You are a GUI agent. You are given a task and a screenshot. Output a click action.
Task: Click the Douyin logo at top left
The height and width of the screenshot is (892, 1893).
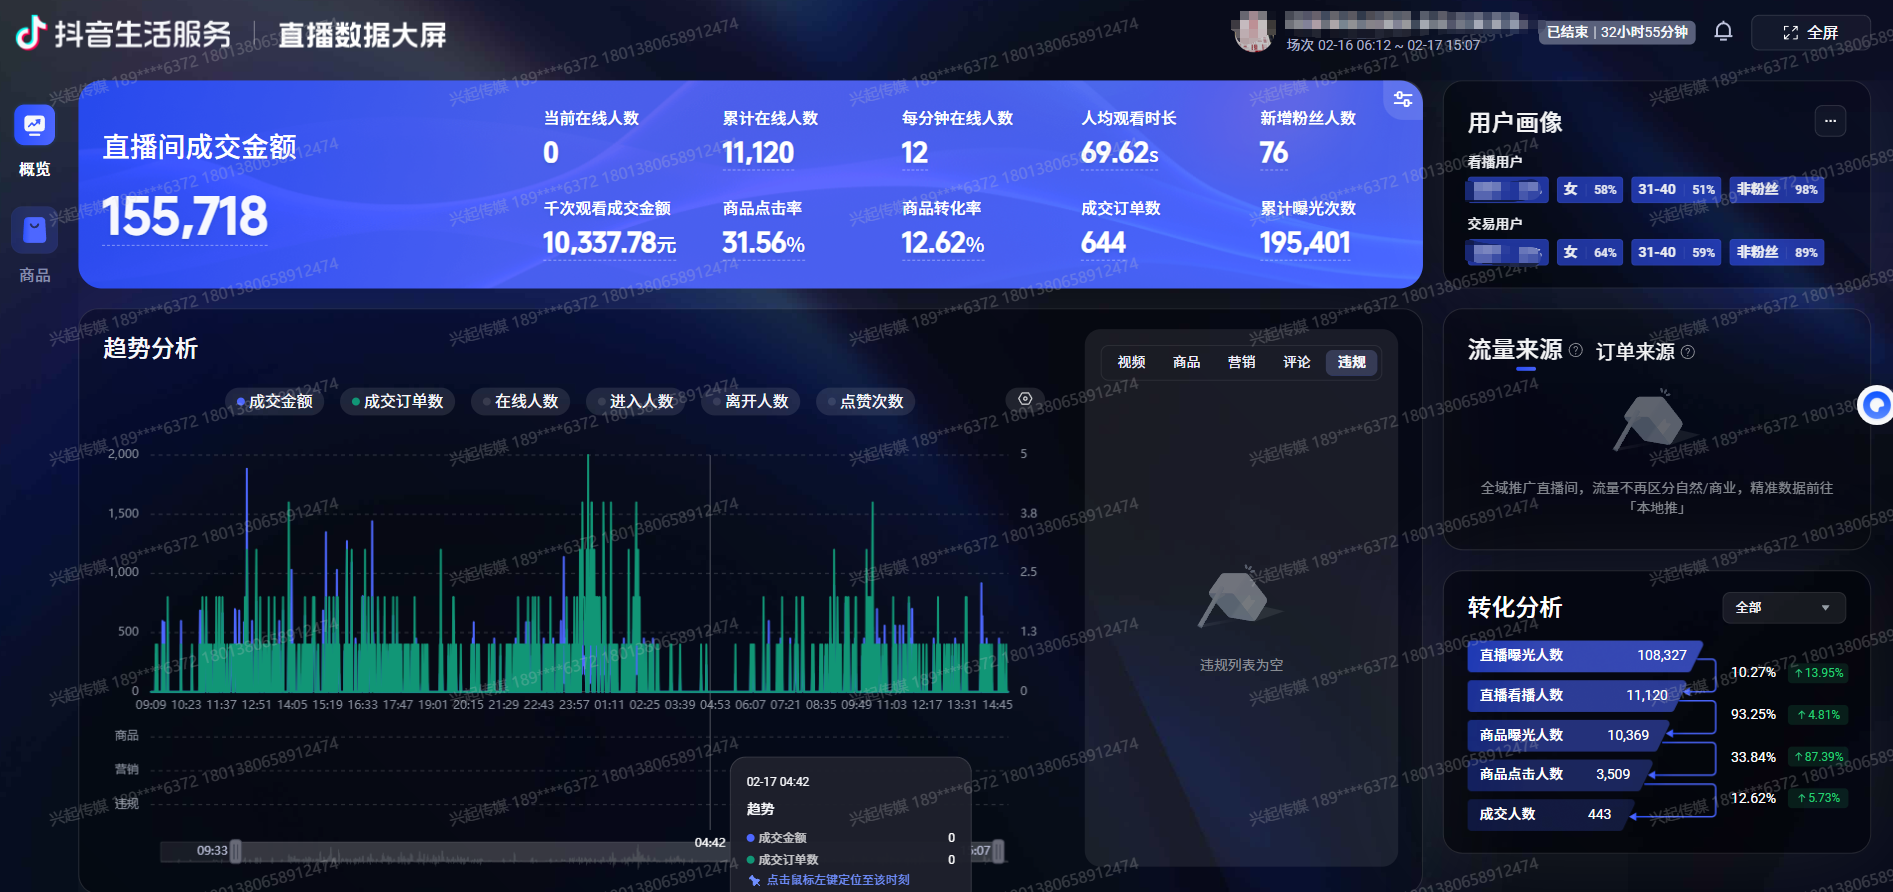pos(31,33)
